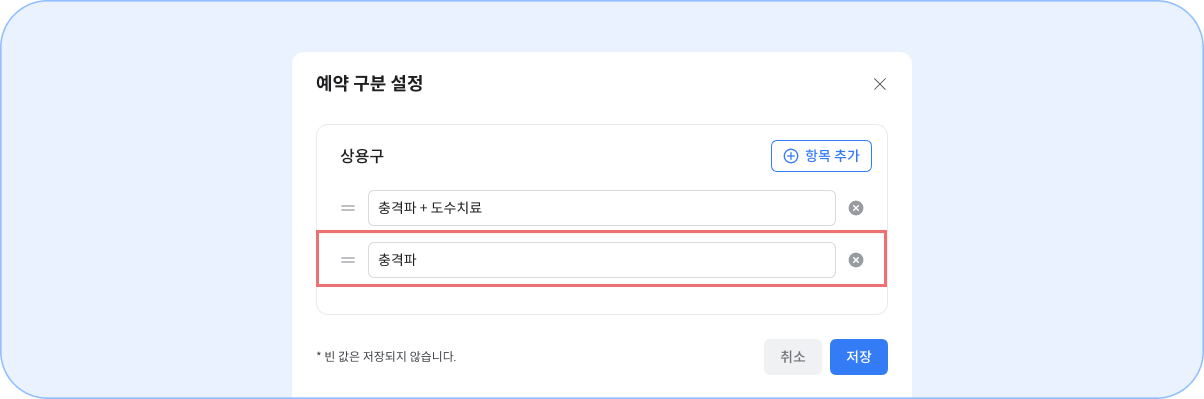Delete the 충격파 + 도수치료 entry
This screenshot has width=1204, height=399.
pos(856,208)
